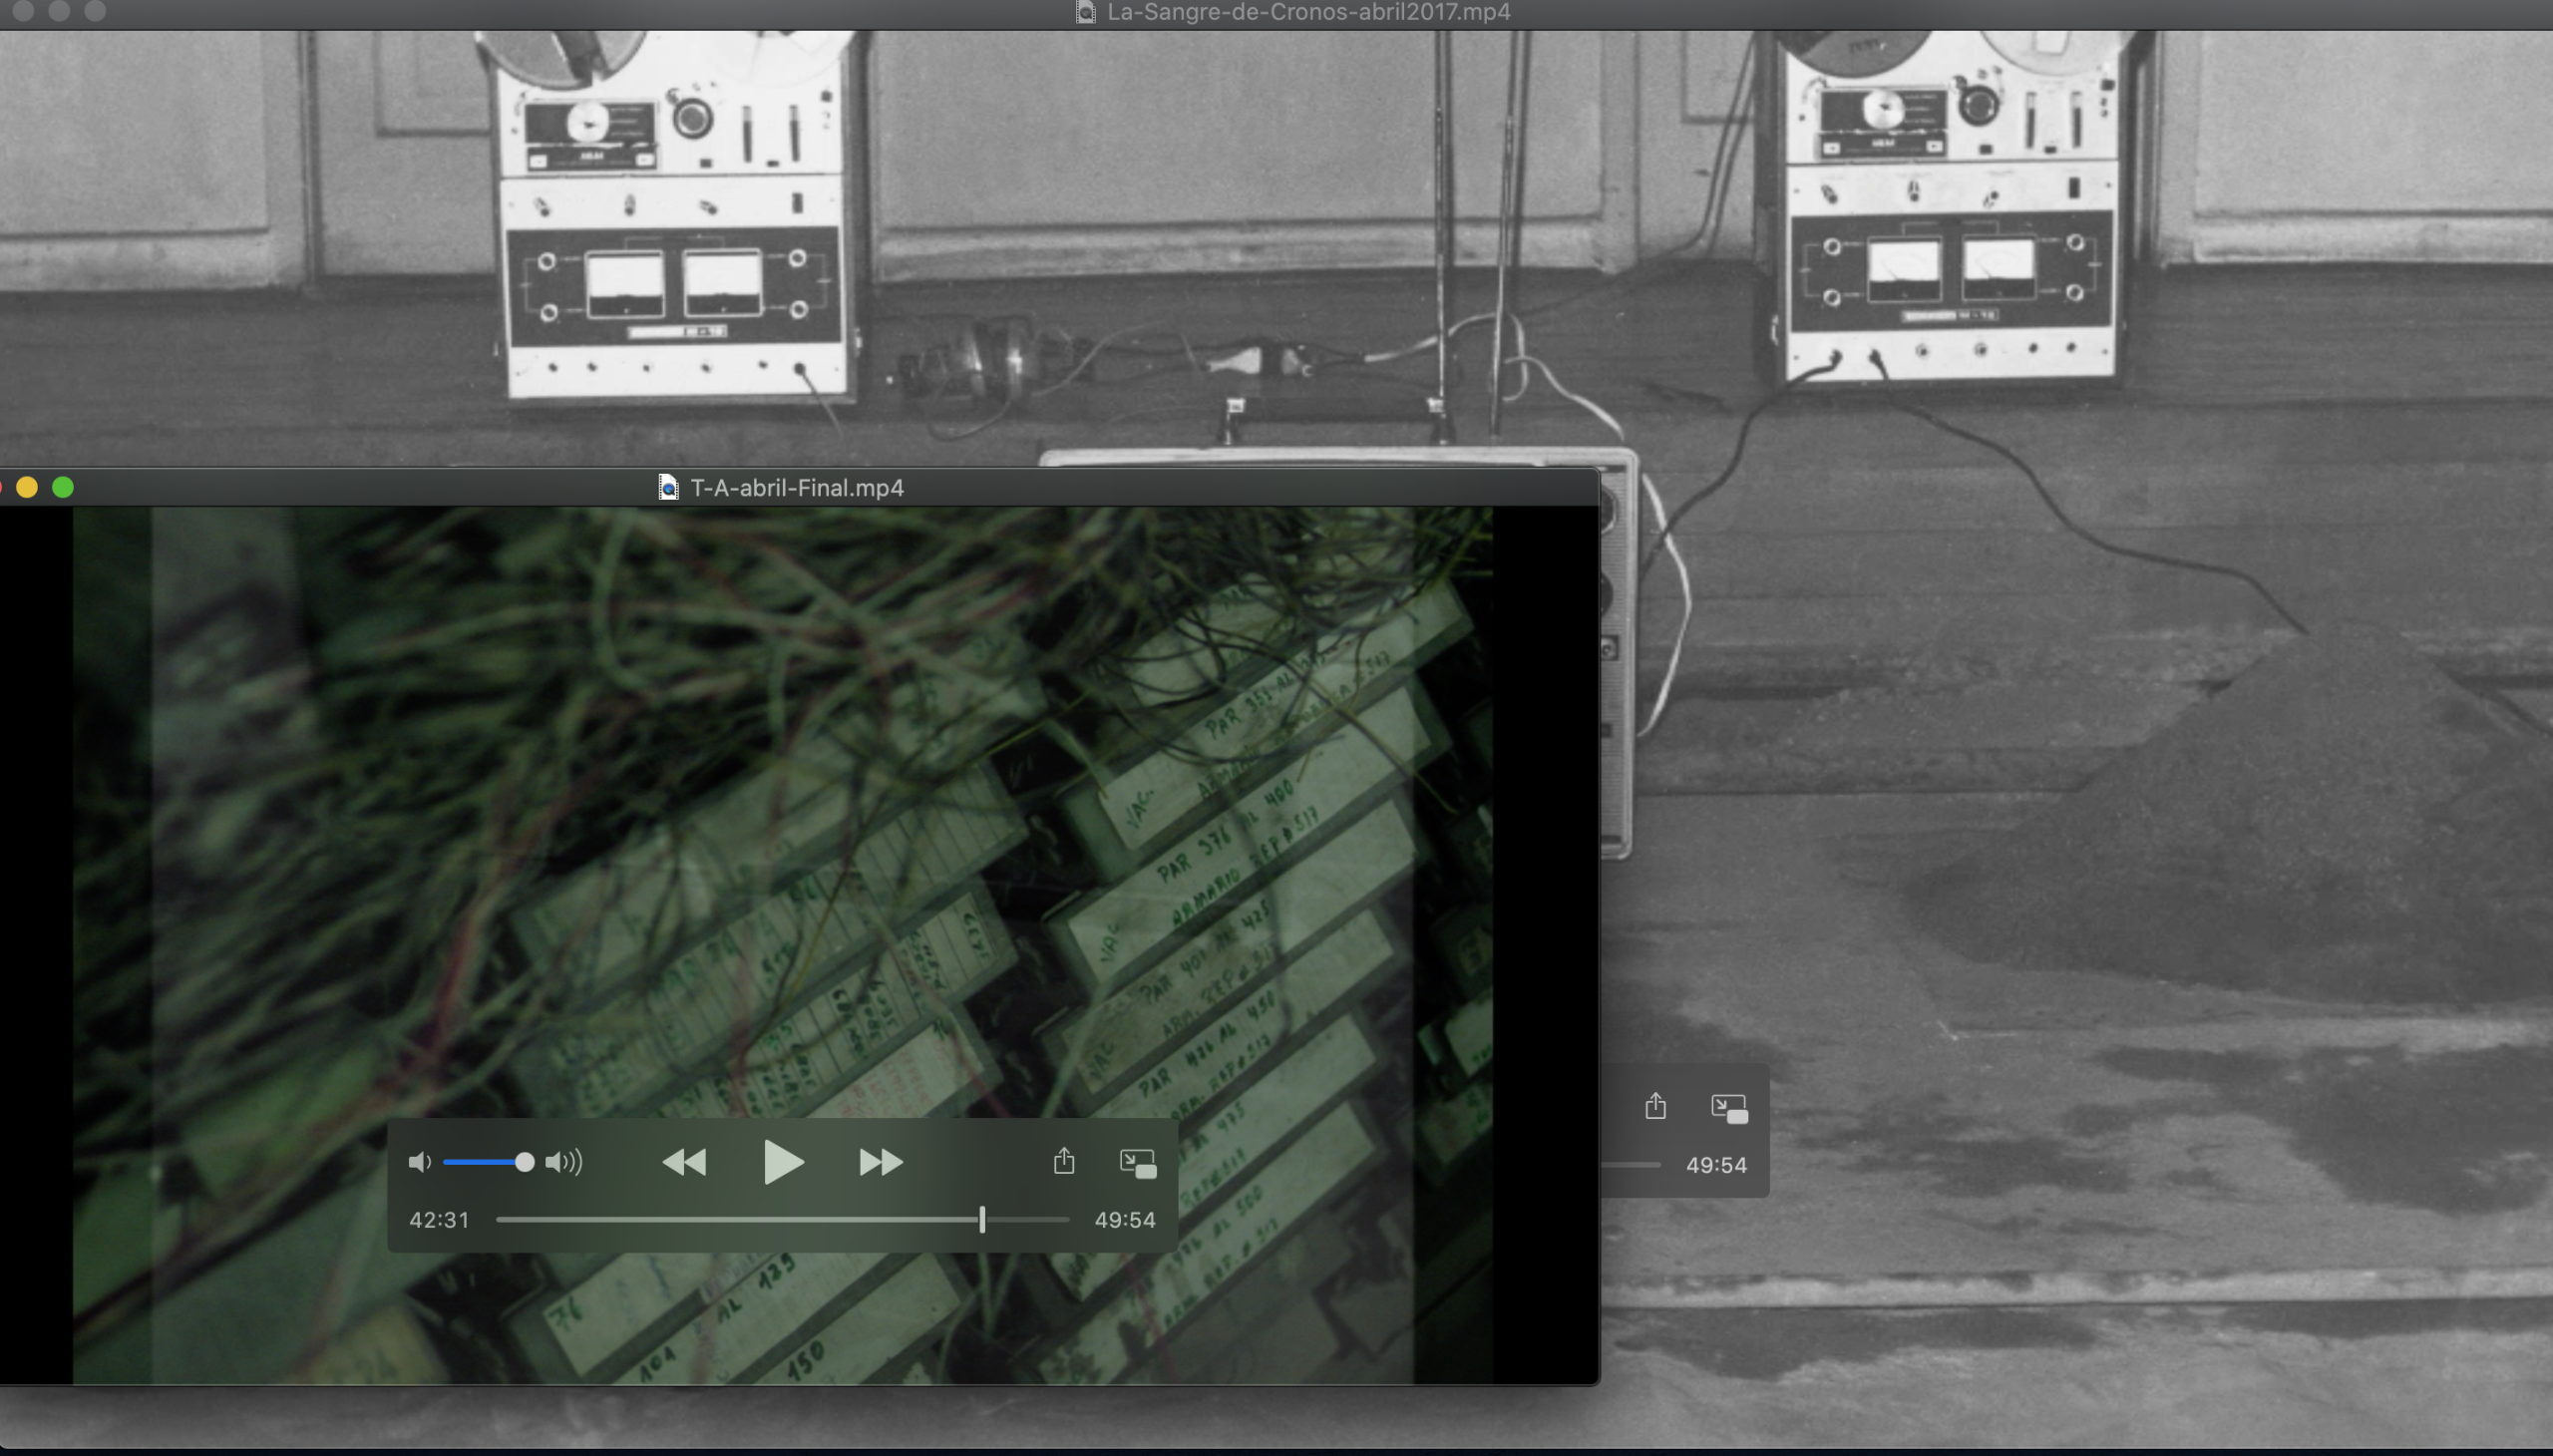Image resolution: width=2553 pixels, height=1456 pixels.
Task: Click the La-Sangre-de-Cronos-abril2017.mp4 window title
Action: click(1308, 12)
